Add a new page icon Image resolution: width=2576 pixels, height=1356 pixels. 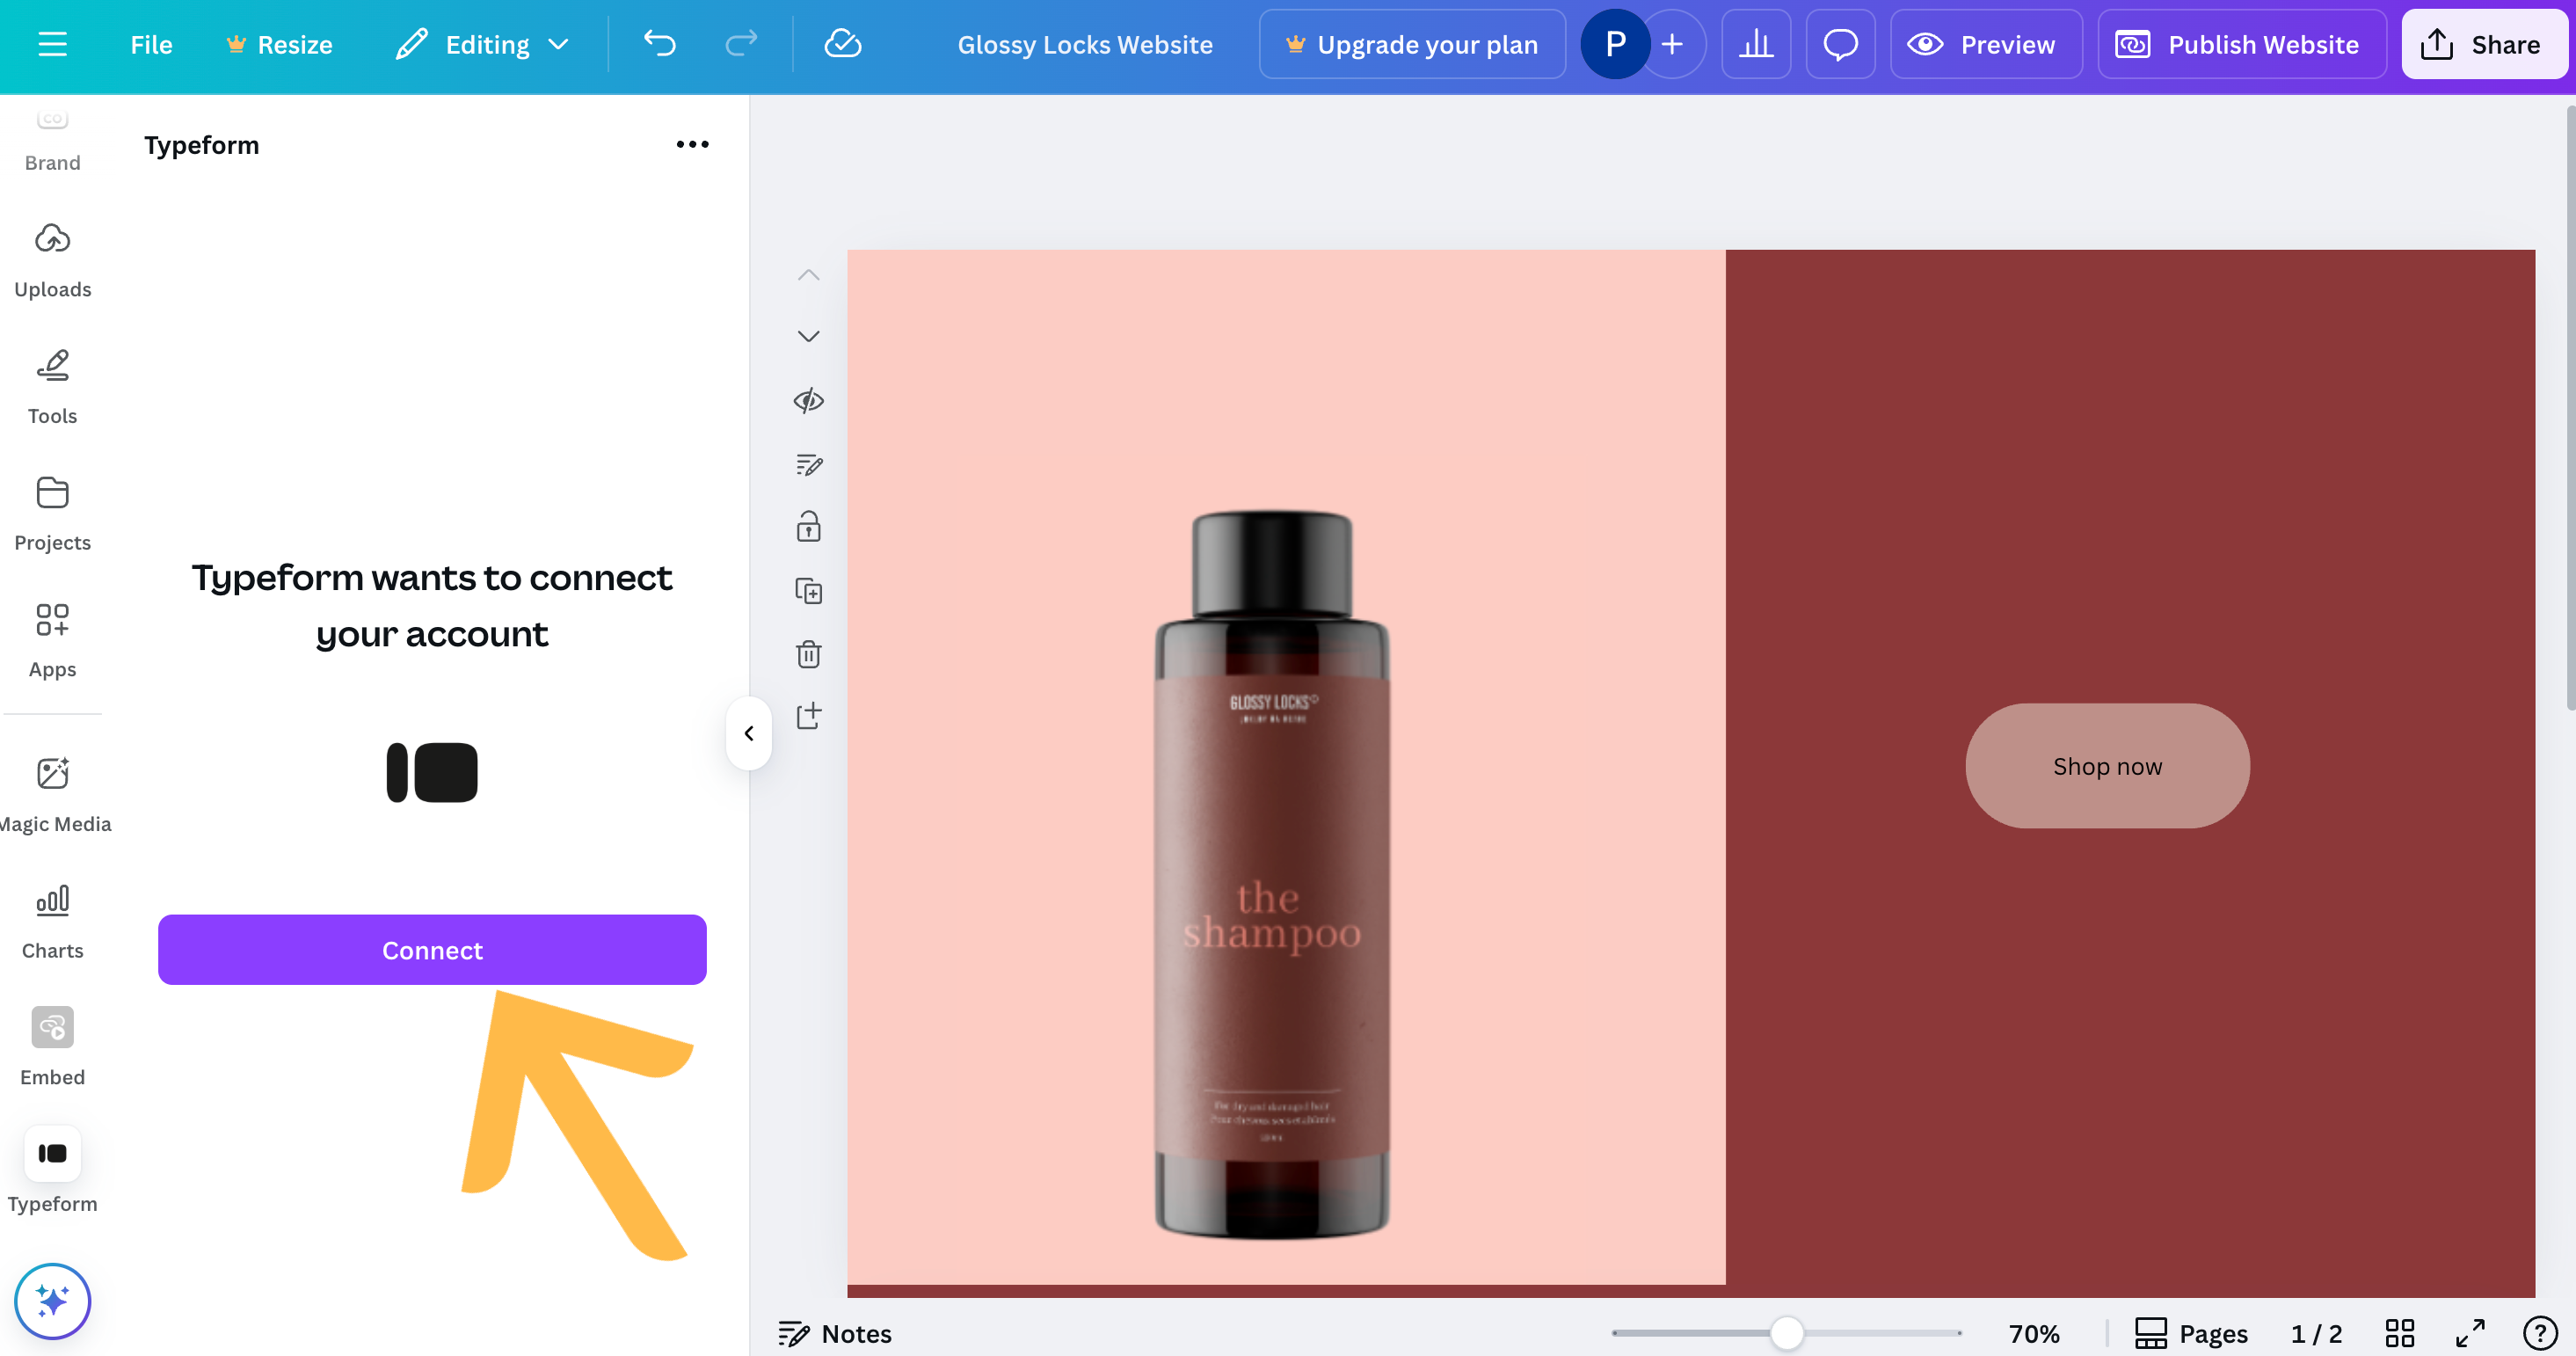tap(808, 716)
